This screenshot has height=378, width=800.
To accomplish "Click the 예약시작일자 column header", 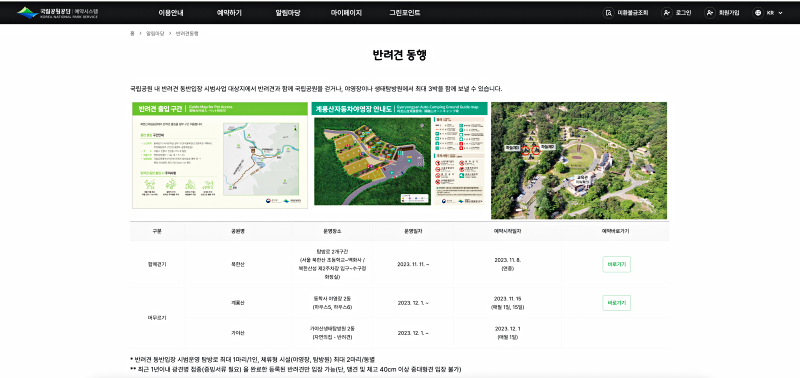I will tap(507, 231).
